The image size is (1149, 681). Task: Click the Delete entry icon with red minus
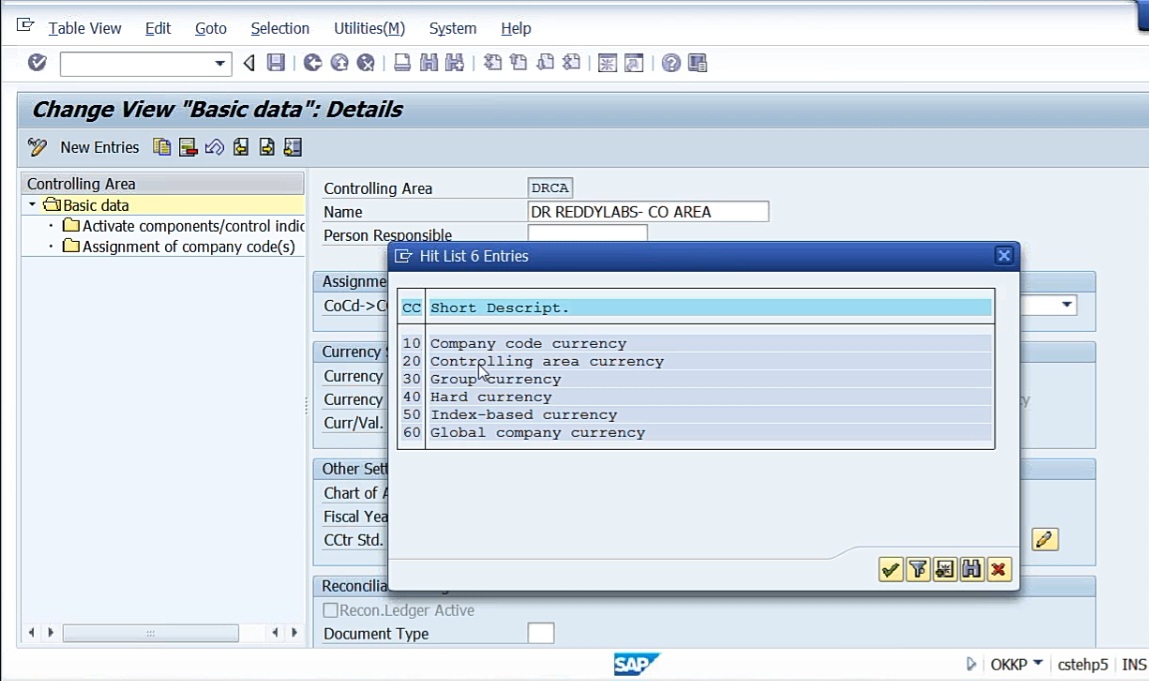188,147
